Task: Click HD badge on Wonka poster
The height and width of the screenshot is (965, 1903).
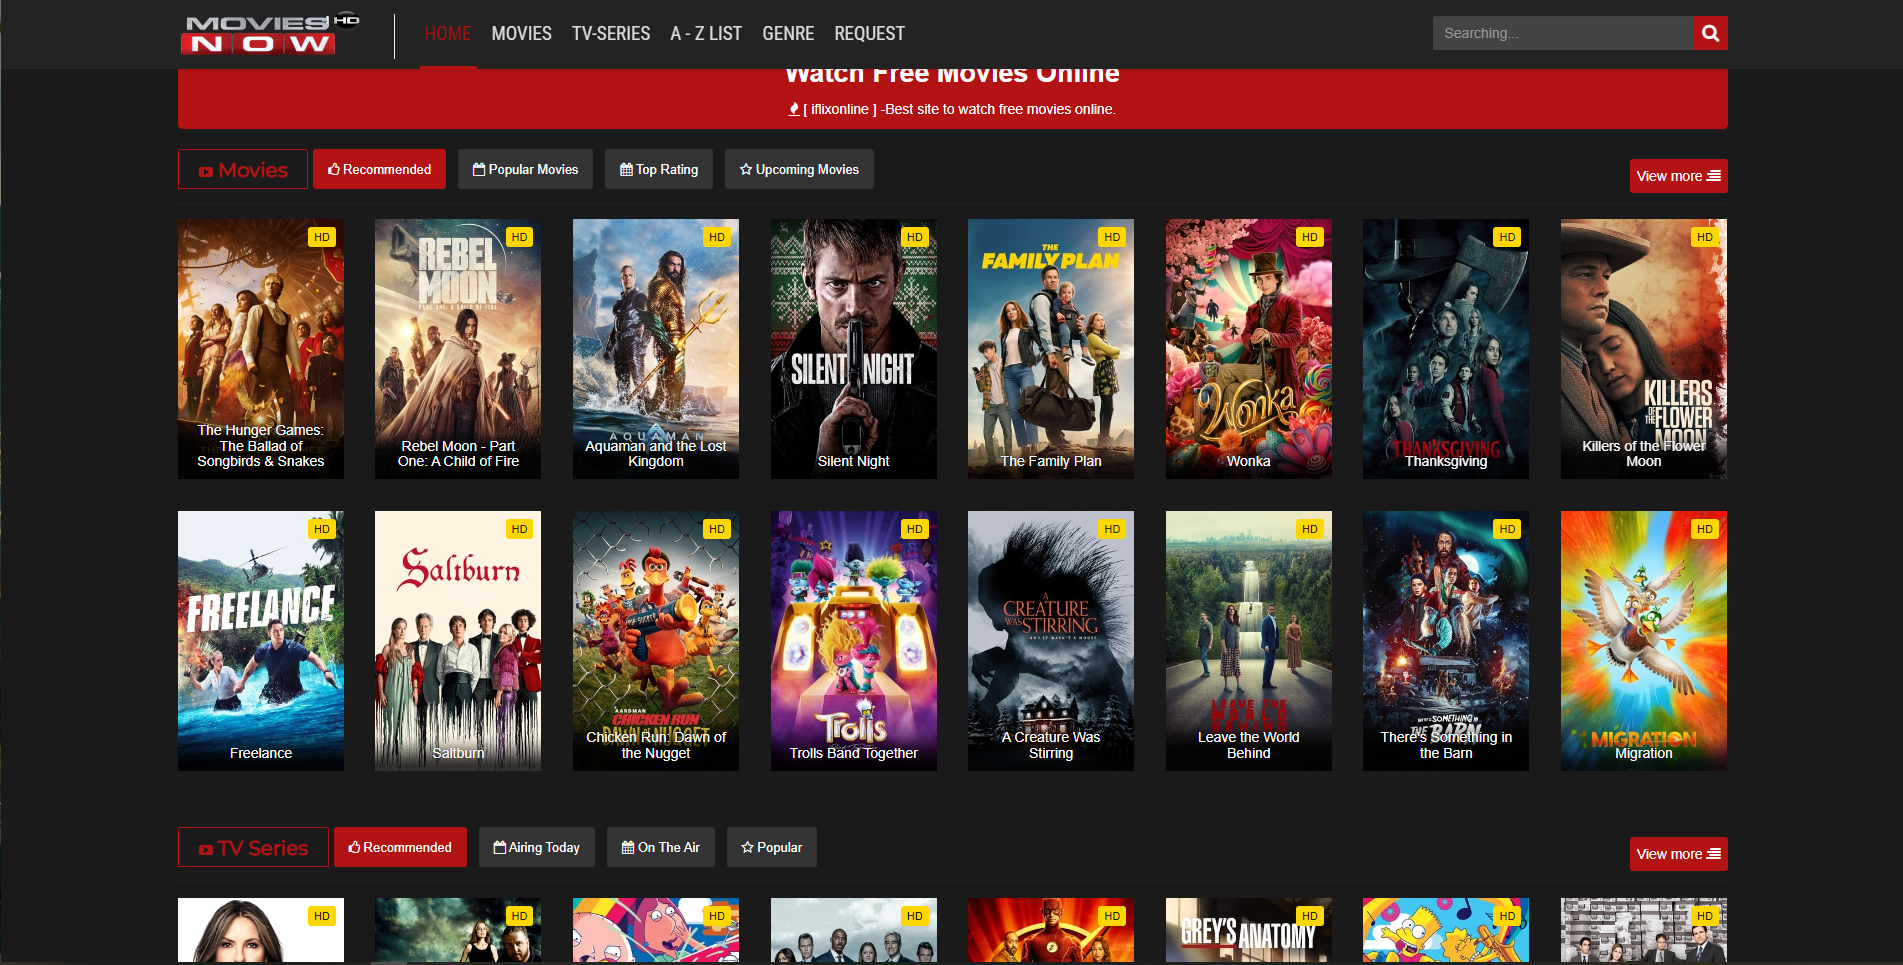Action: [1309, 237]
